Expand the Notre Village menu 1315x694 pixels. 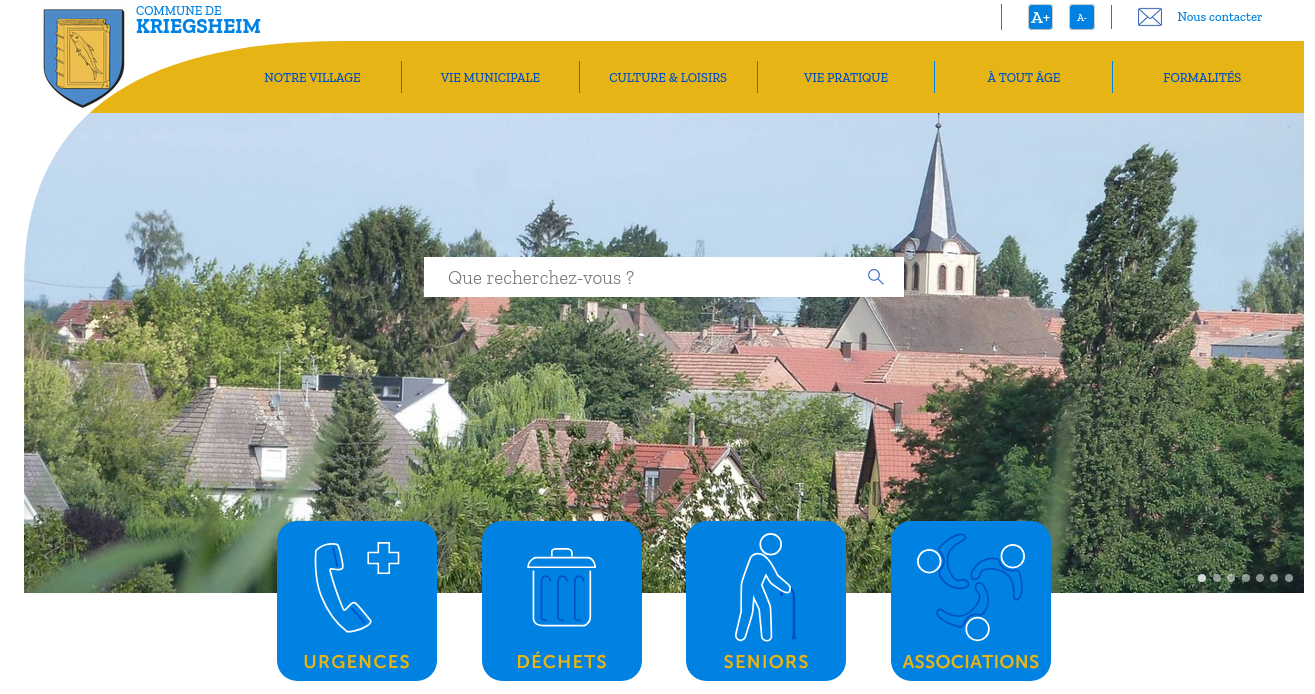[x=312, y=78]
